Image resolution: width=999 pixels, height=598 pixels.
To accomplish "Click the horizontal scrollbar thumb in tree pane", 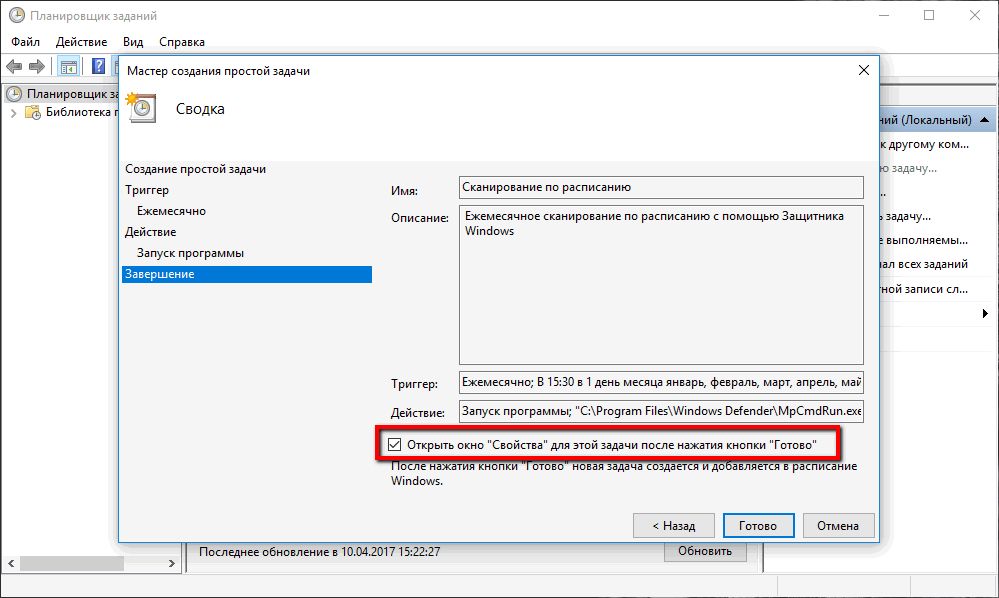I will point(72,564).
